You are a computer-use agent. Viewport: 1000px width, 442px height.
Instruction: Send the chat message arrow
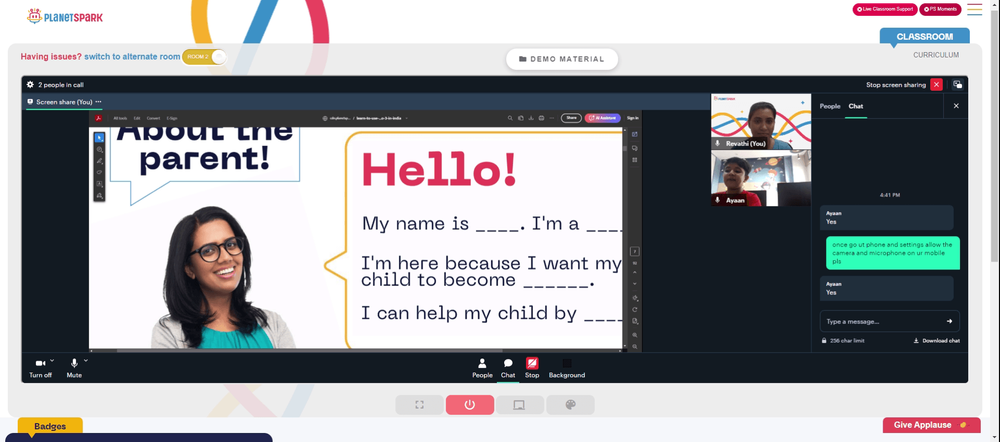950,321
